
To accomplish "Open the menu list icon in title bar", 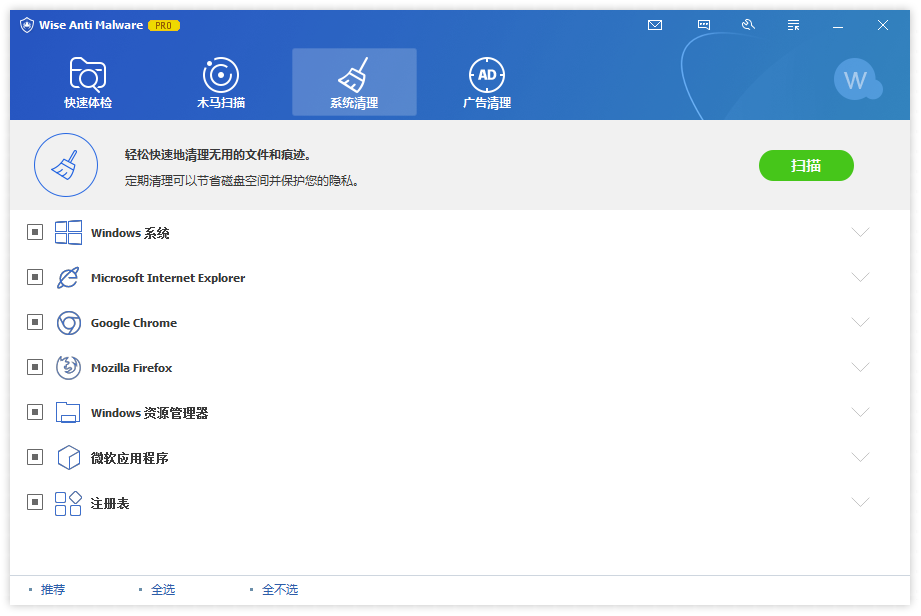I will click(x=793, y=25).
